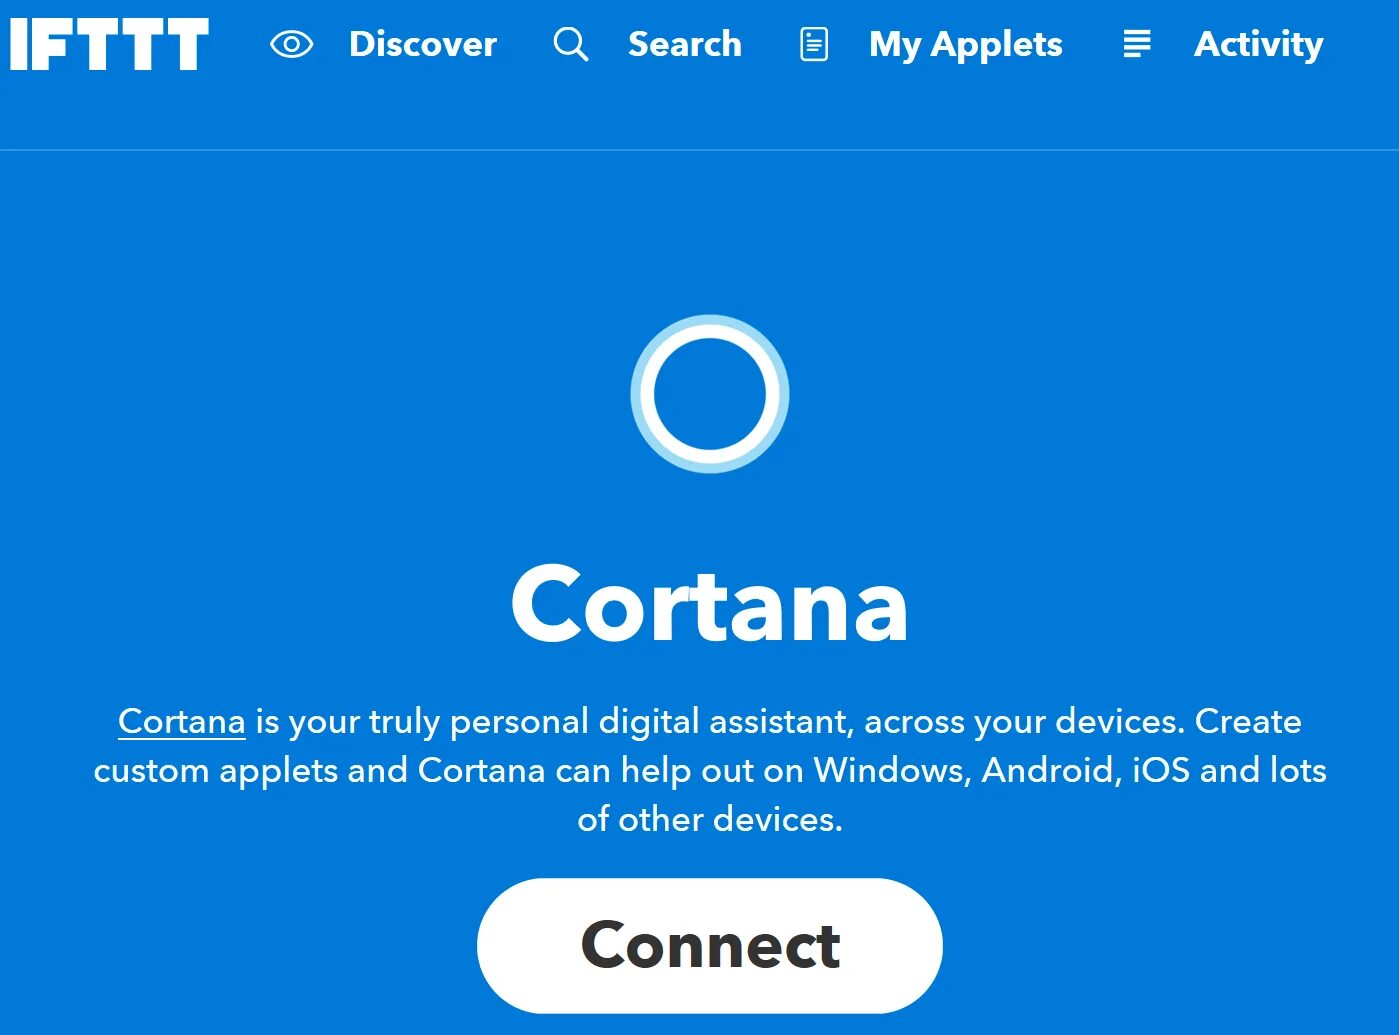Click the Discover eye icon
The height and width of the screenshot is (1035, 1399).
(291, 44)
